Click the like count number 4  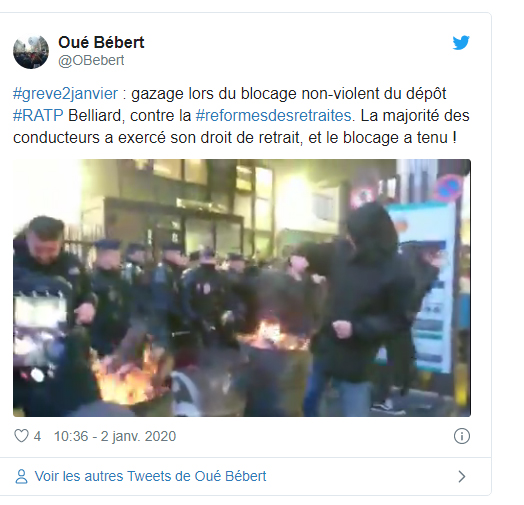pyautogui.click(x=37, y=436)
